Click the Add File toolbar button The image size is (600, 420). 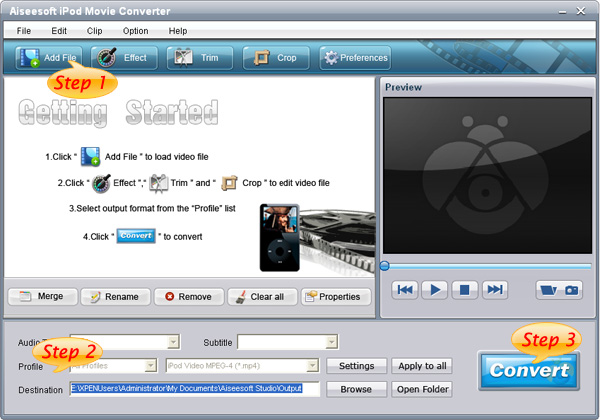[x=49, y=58]
